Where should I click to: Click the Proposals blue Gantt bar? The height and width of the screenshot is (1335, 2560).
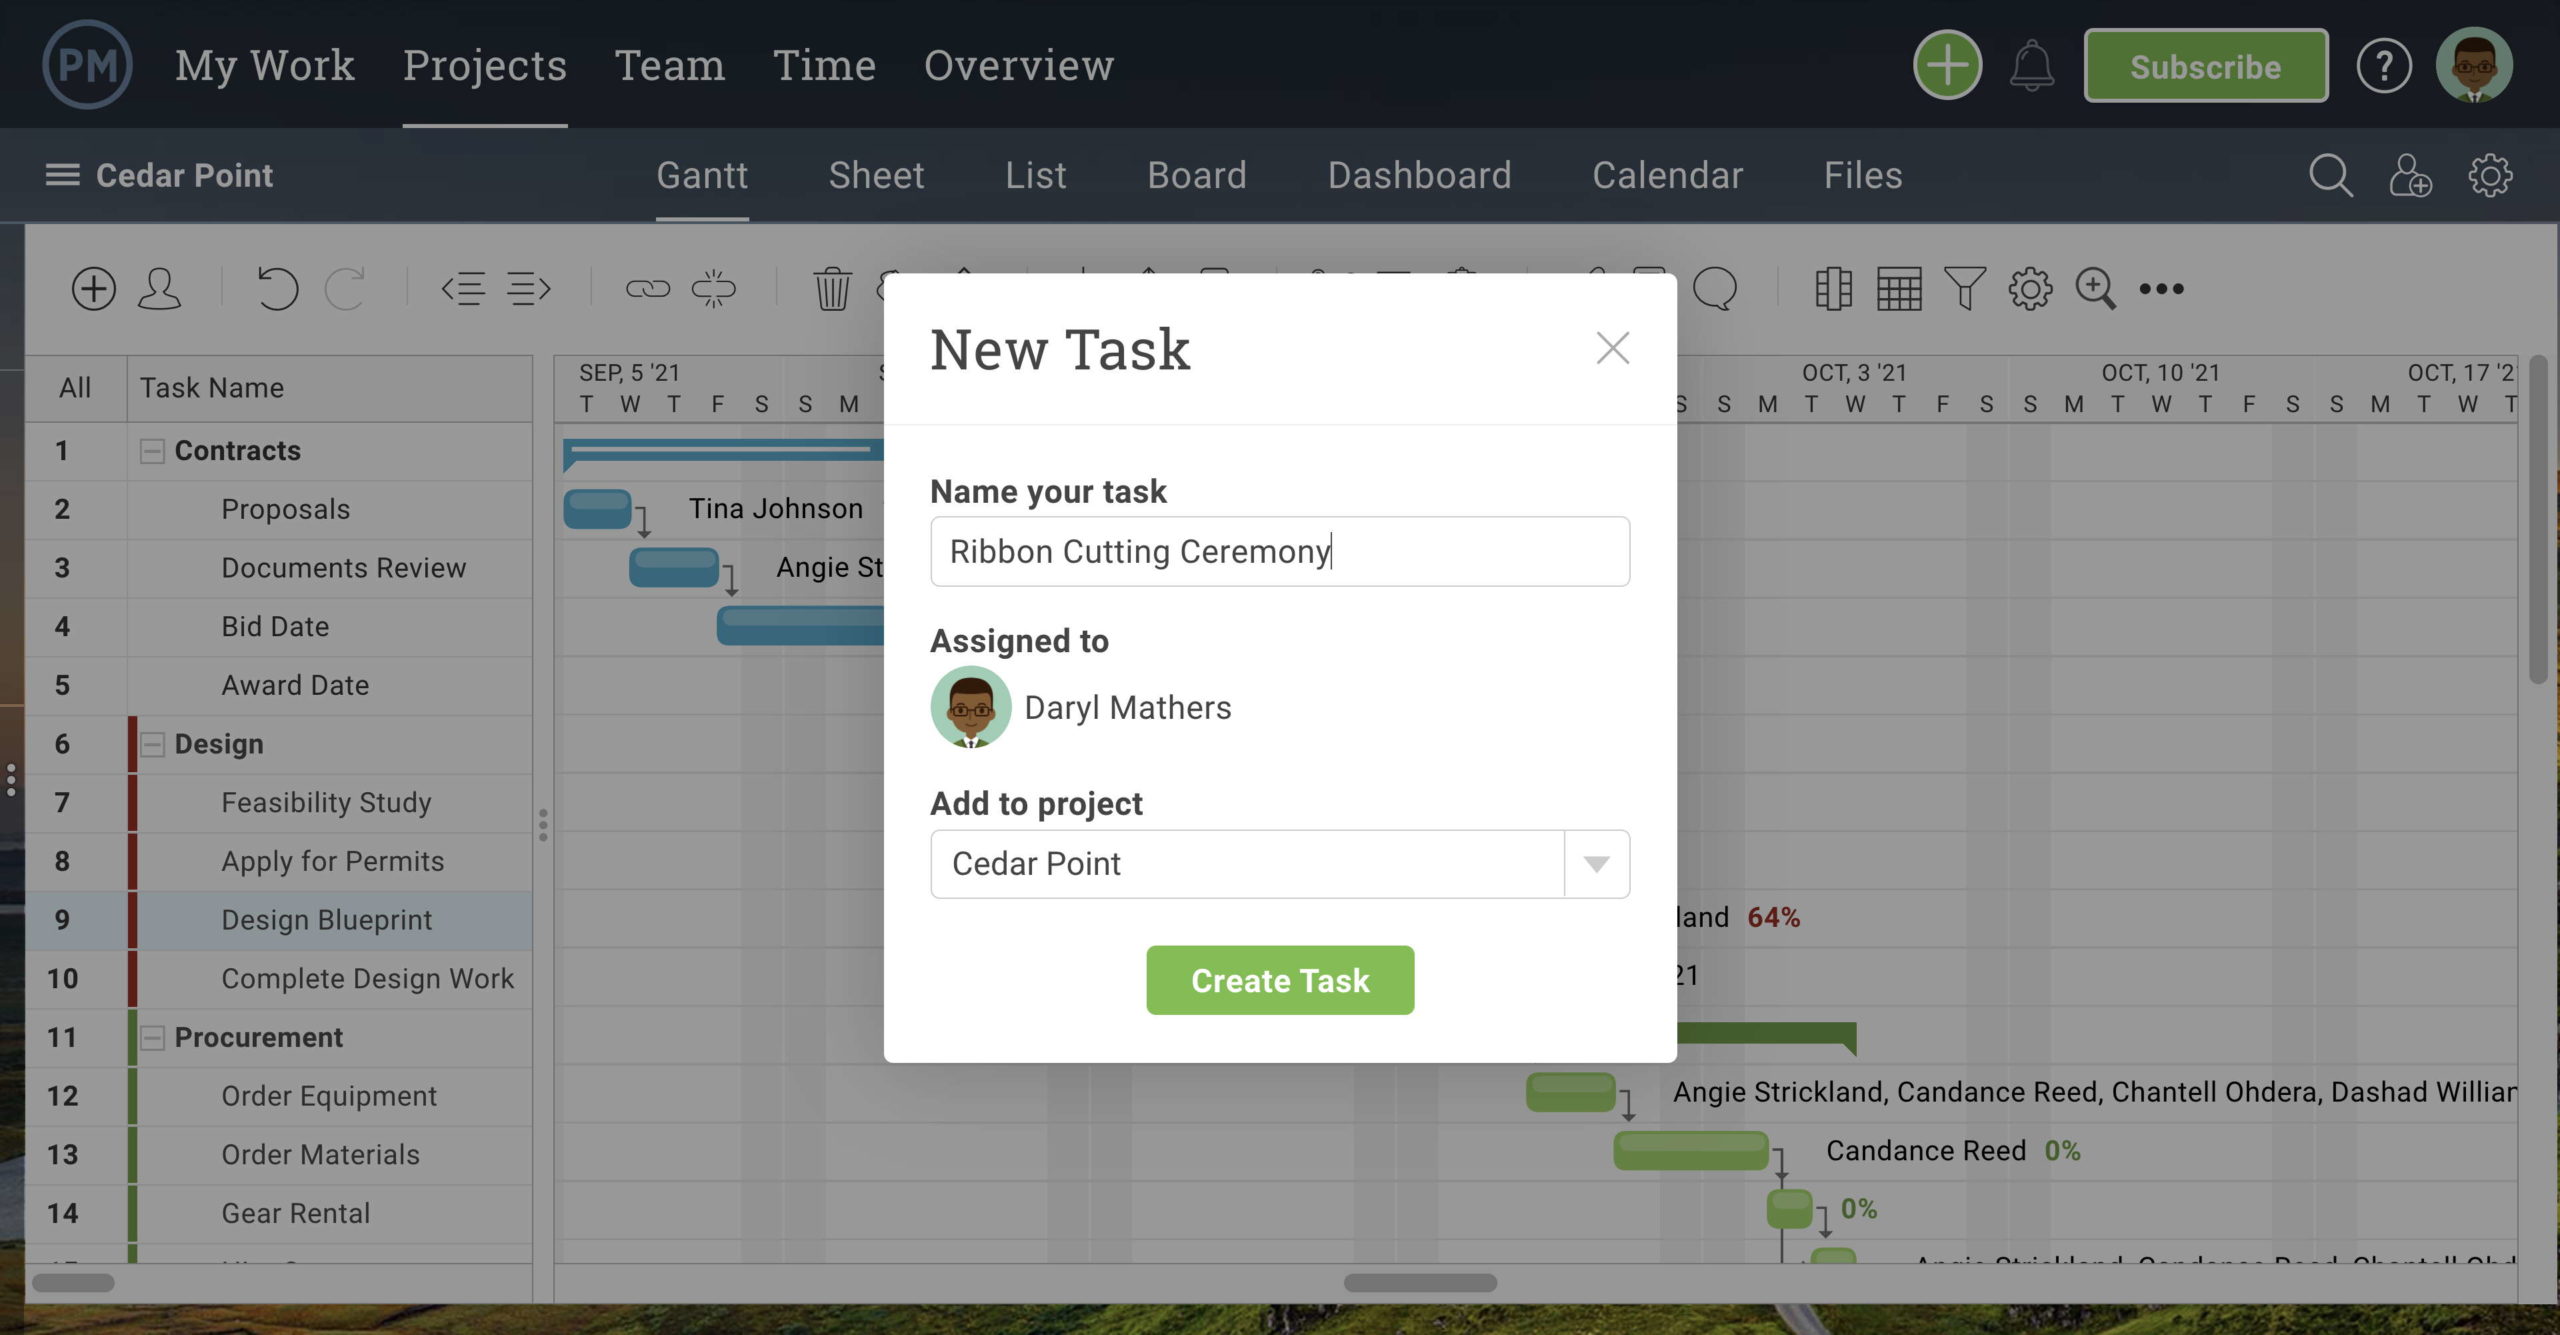coord(597,509)
